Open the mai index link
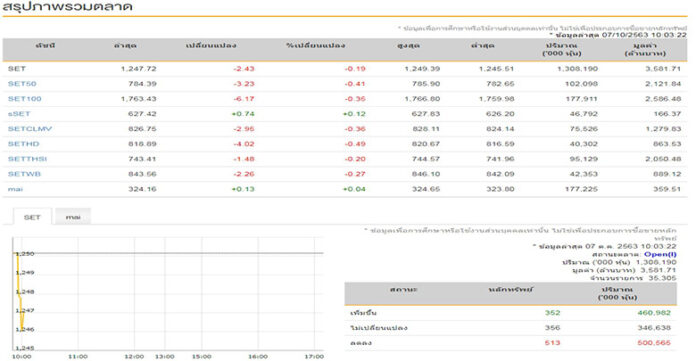The width and height of the screenshot is (696, 361). [x=15, y=189]
